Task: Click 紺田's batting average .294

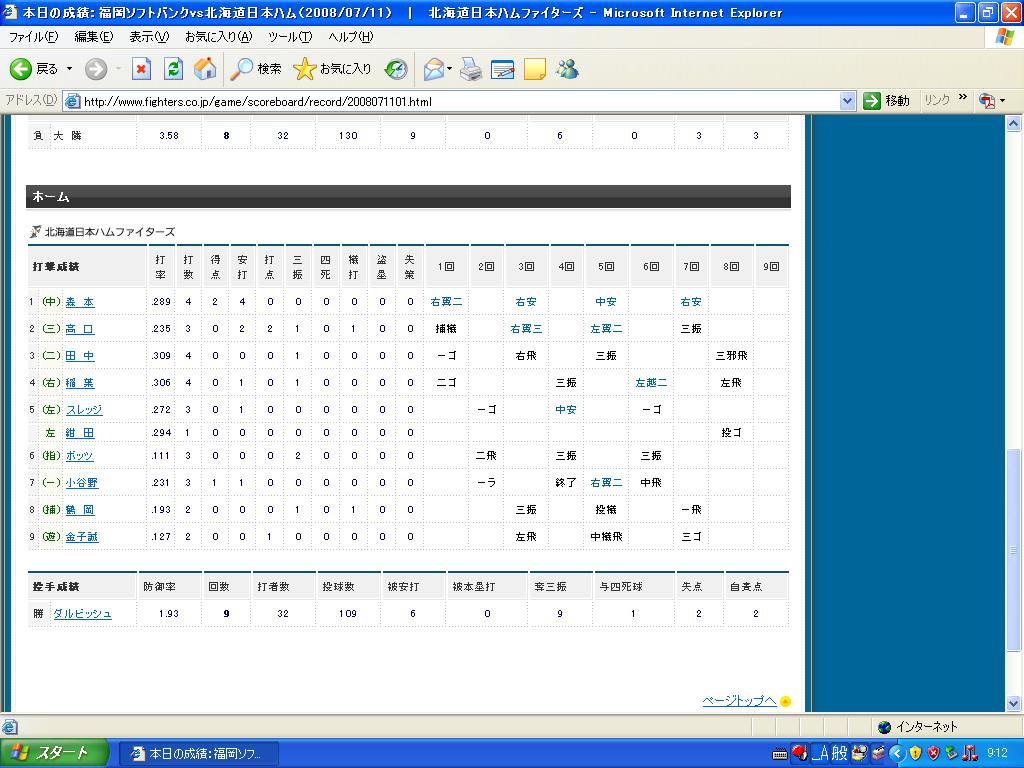Action: tap(161, 432)
